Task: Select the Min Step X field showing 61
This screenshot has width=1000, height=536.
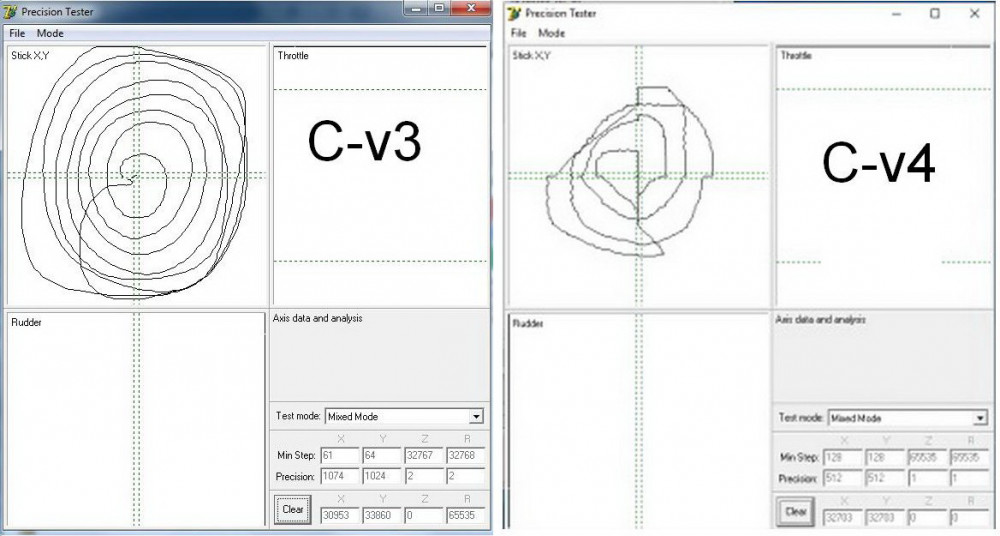Action: point(340,456)
